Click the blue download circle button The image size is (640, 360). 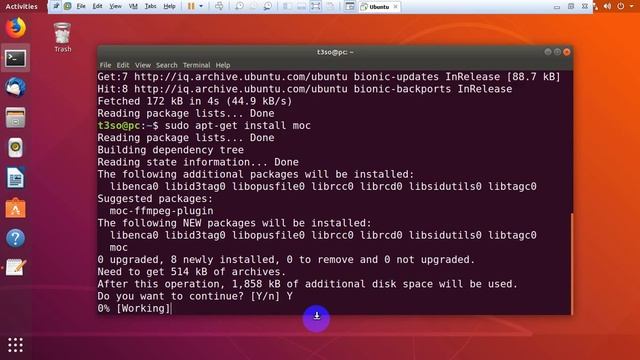[x=316, y=318]
